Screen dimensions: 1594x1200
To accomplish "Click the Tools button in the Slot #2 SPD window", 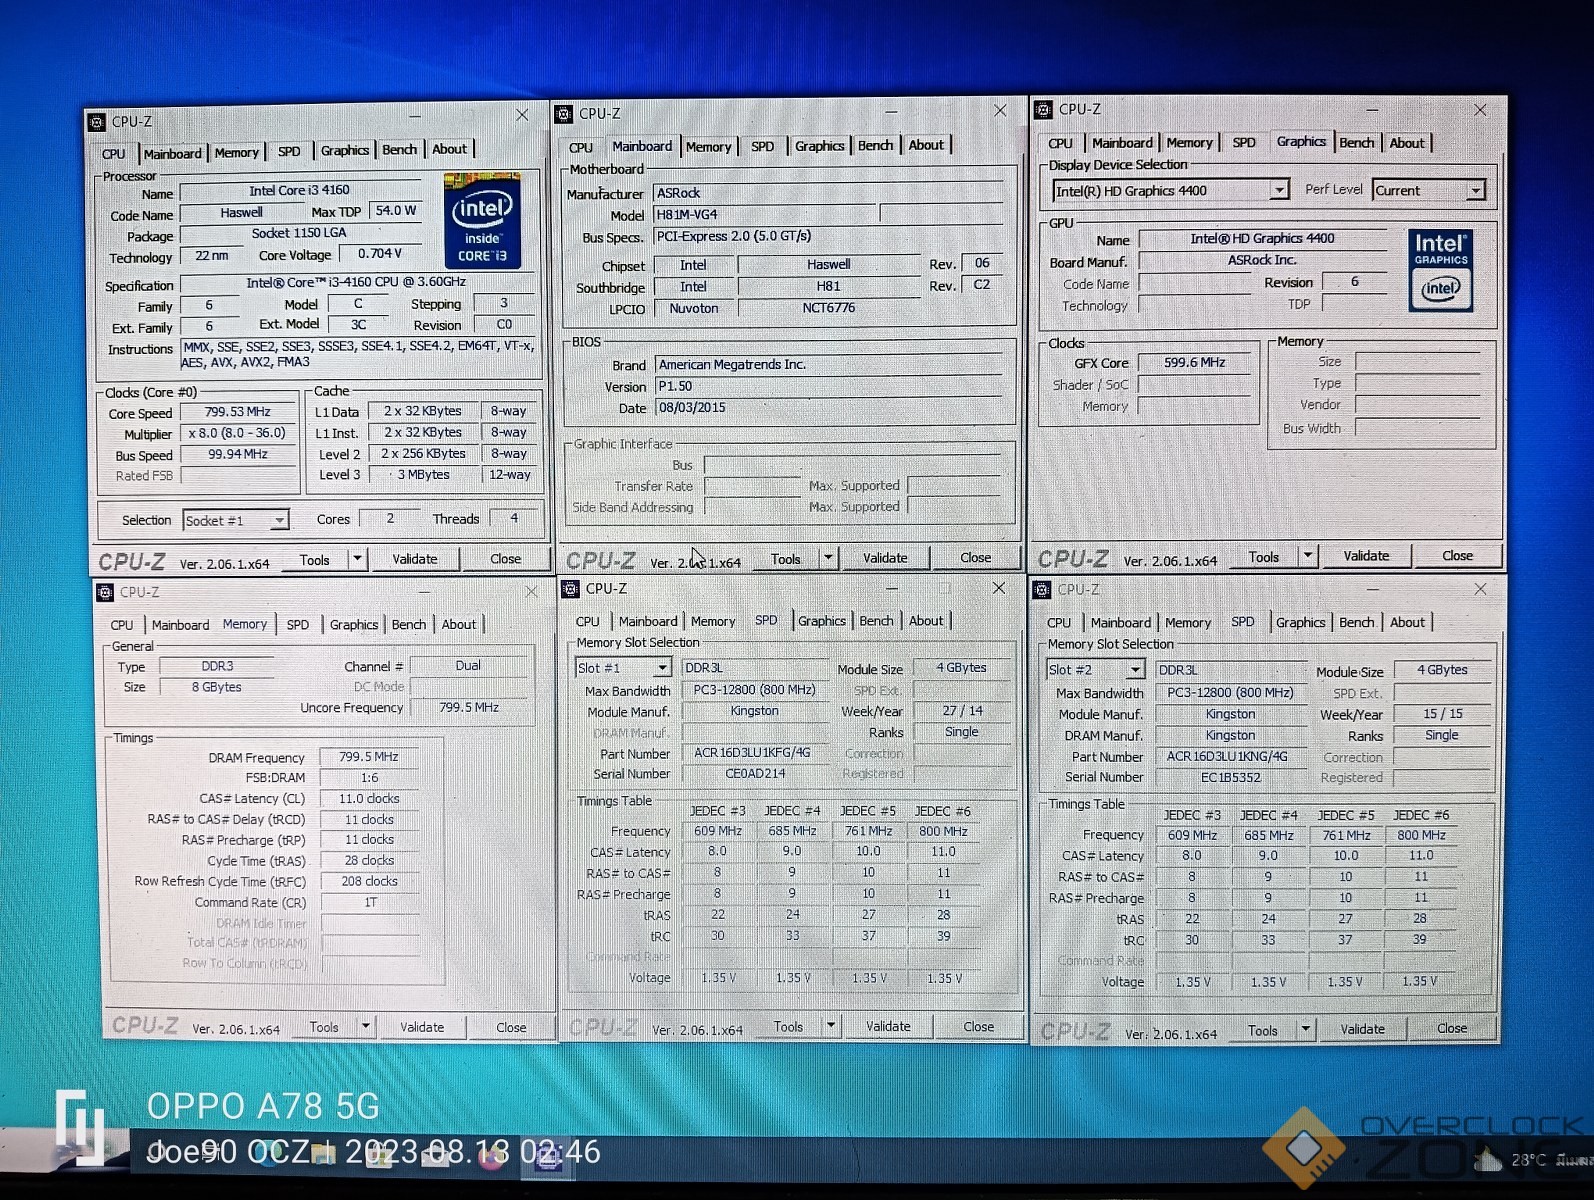I will [x=1263, y=1030].
